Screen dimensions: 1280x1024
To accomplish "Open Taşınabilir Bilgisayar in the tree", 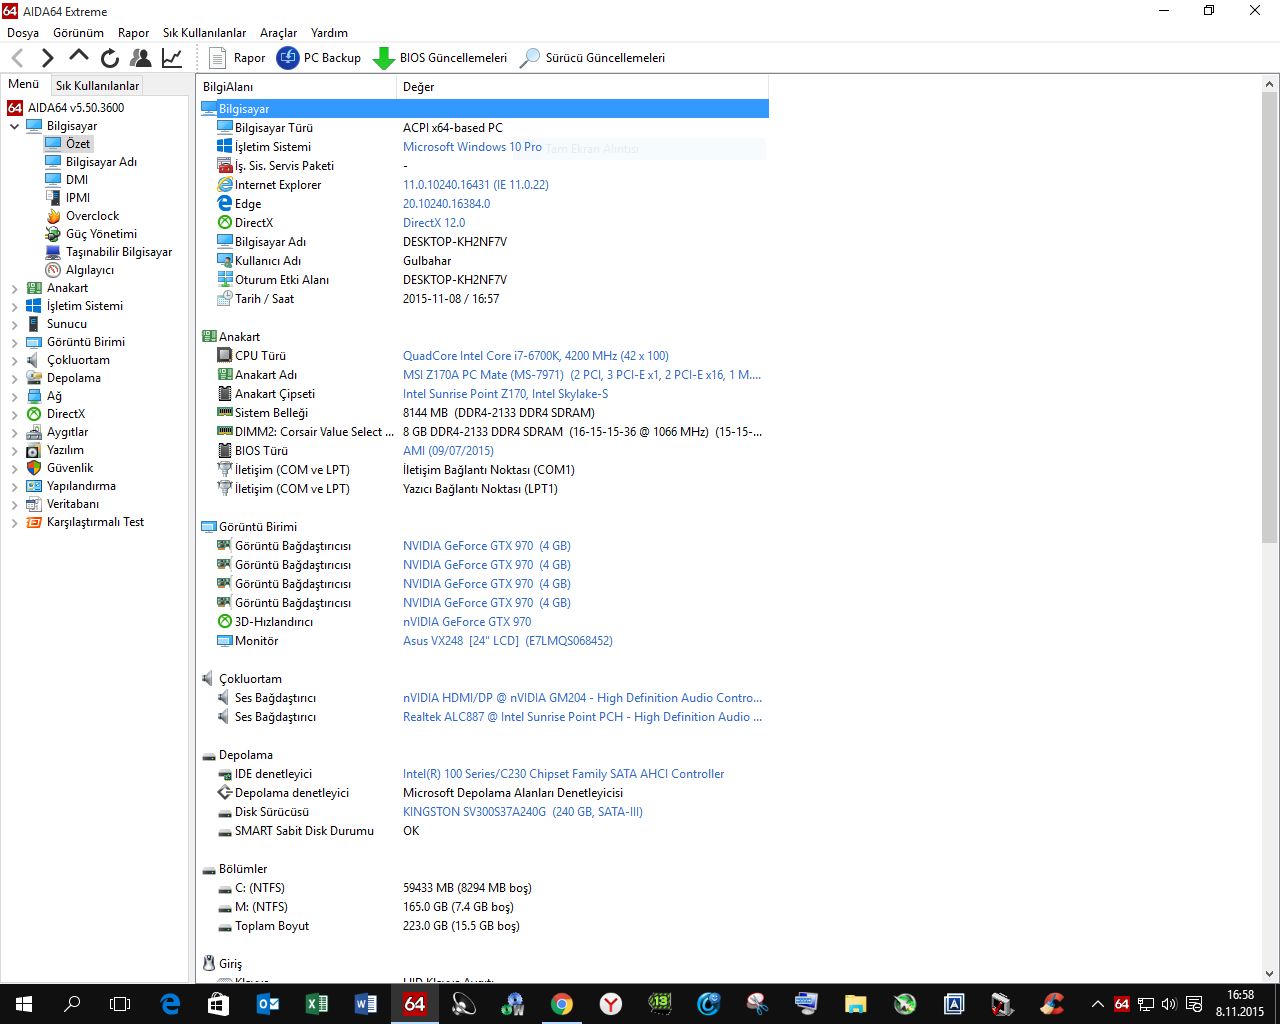I will [109, 252].
